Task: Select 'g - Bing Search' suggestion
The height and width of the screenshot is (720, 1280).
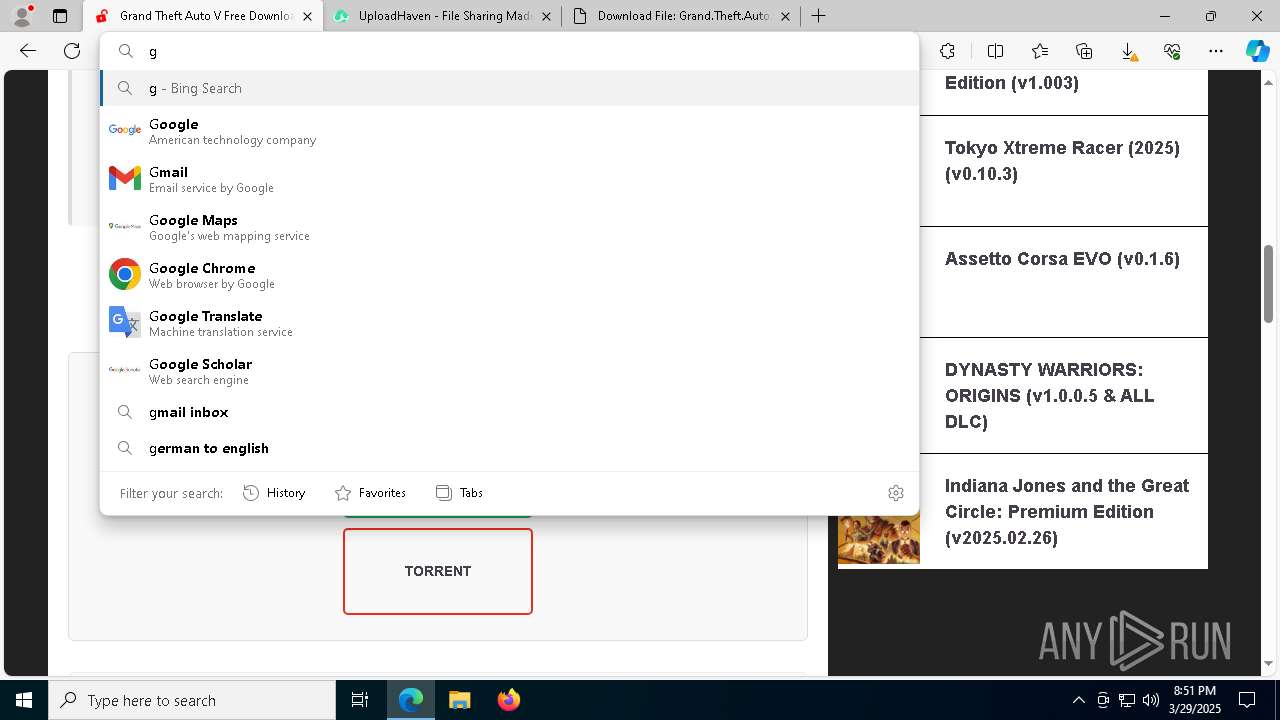Action: tap(509, 88)
